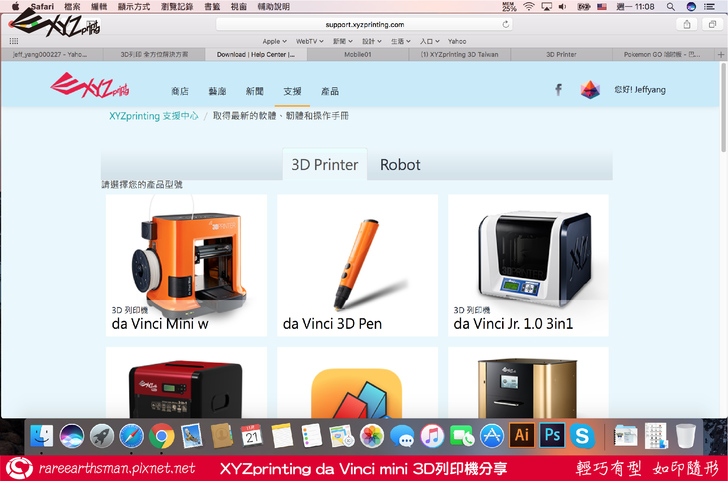This screenshot has height=481, width=728.
Task: Click 新聞 in site navigation
Action: pyautogui.click(x=255, y=91)
